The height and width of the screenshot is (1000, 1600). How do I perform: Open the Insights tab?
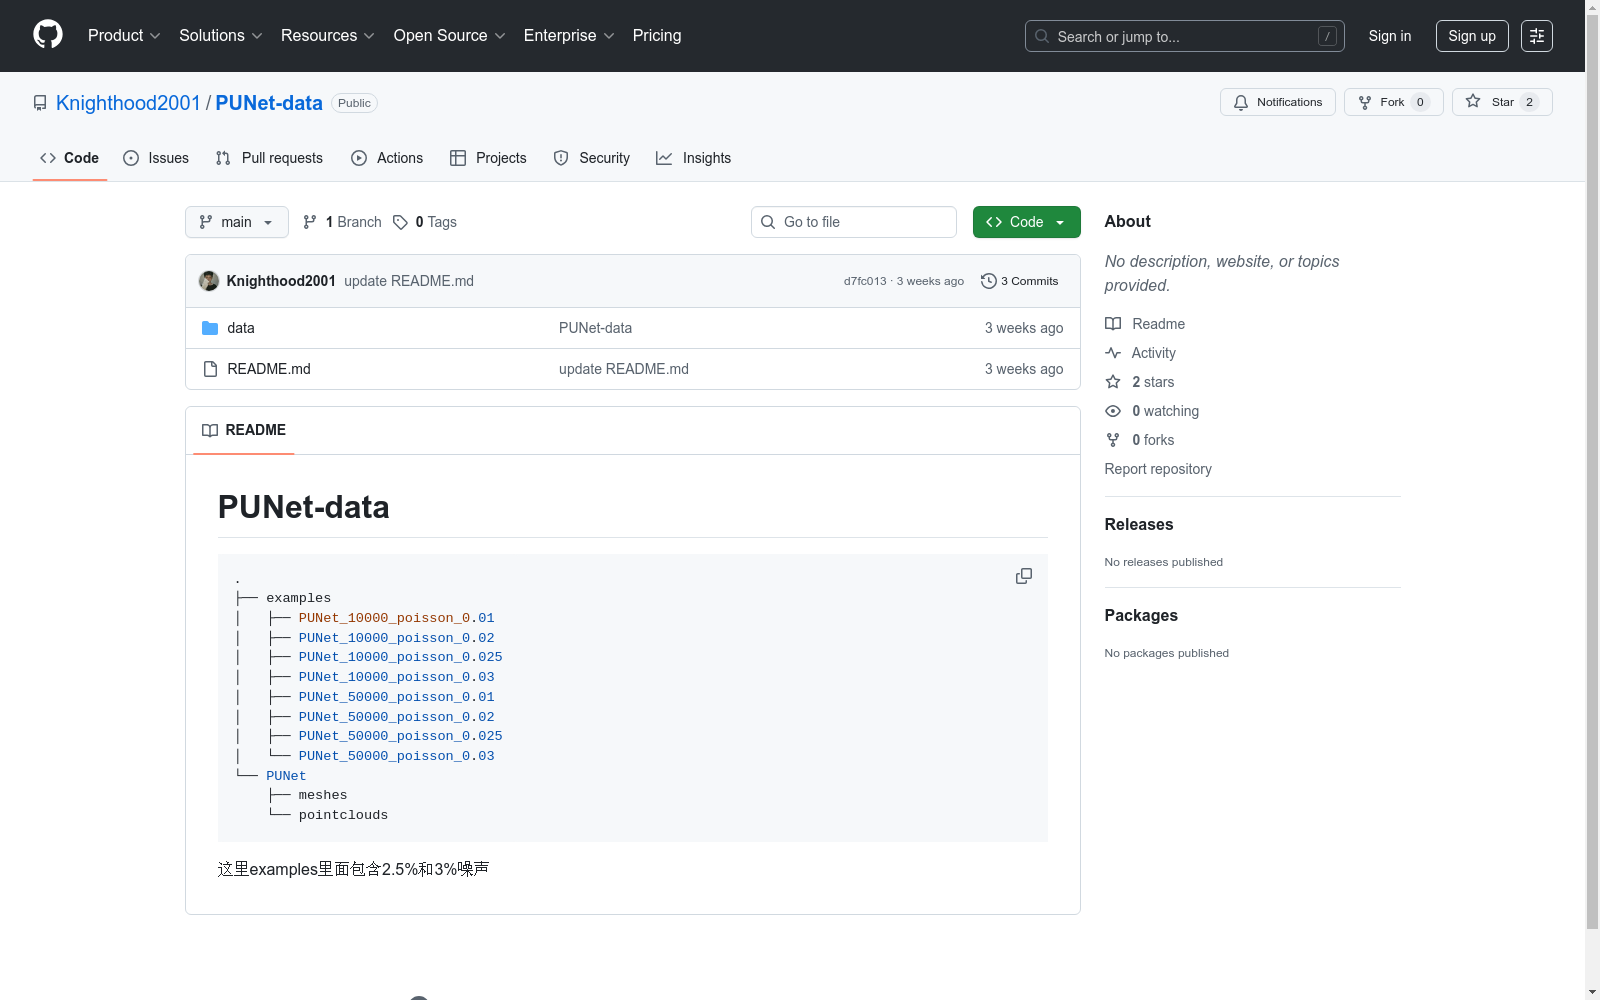pyautogui.click(x=693, y=158)
